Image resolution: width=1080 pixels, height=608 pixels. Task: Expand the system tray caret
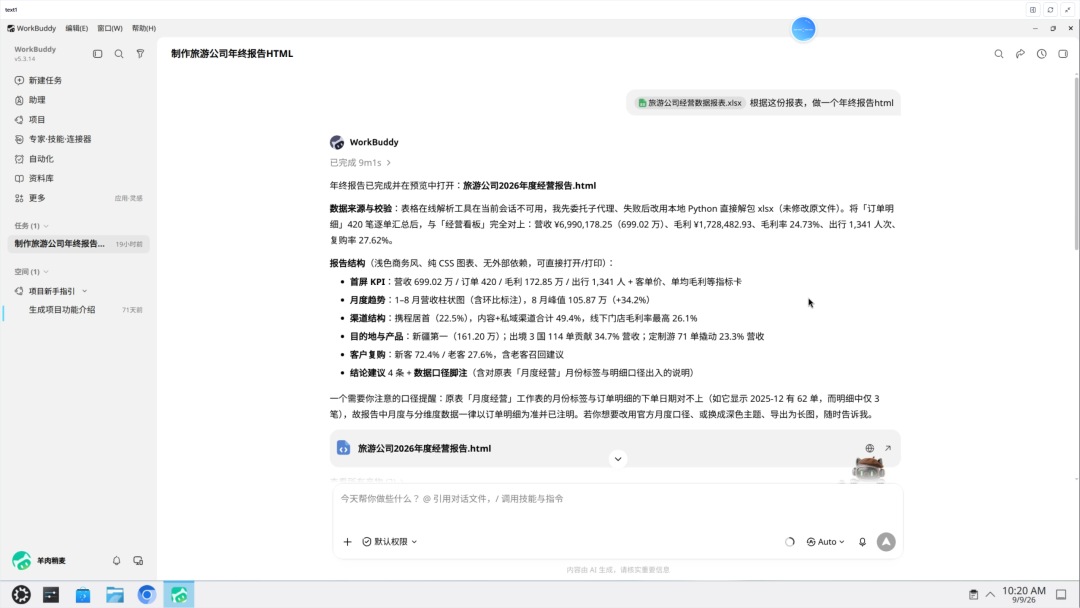pos(990,595)
